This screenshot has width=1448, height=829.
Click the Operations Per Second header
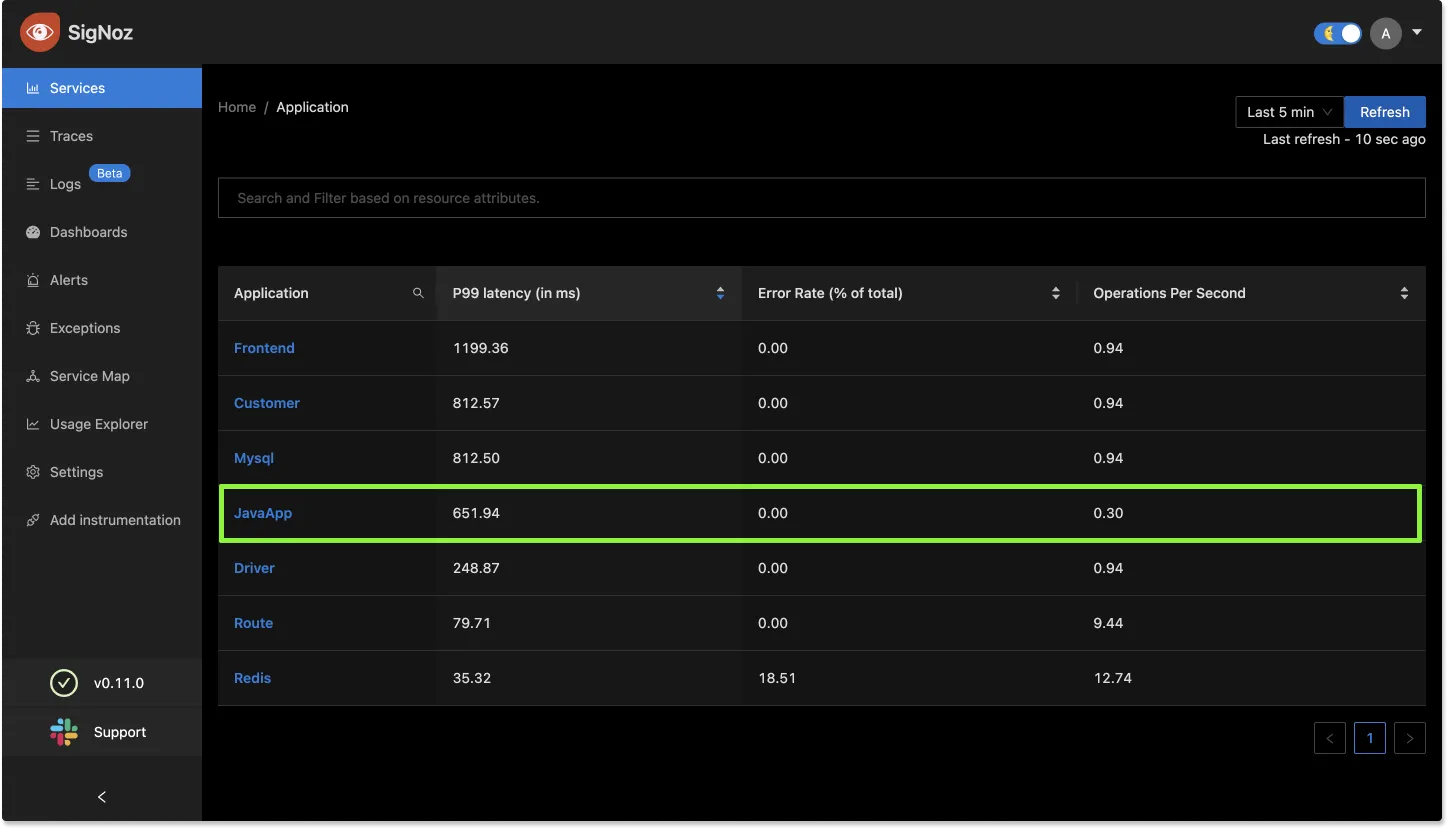pyautogui.click(x=1251, y=293)
